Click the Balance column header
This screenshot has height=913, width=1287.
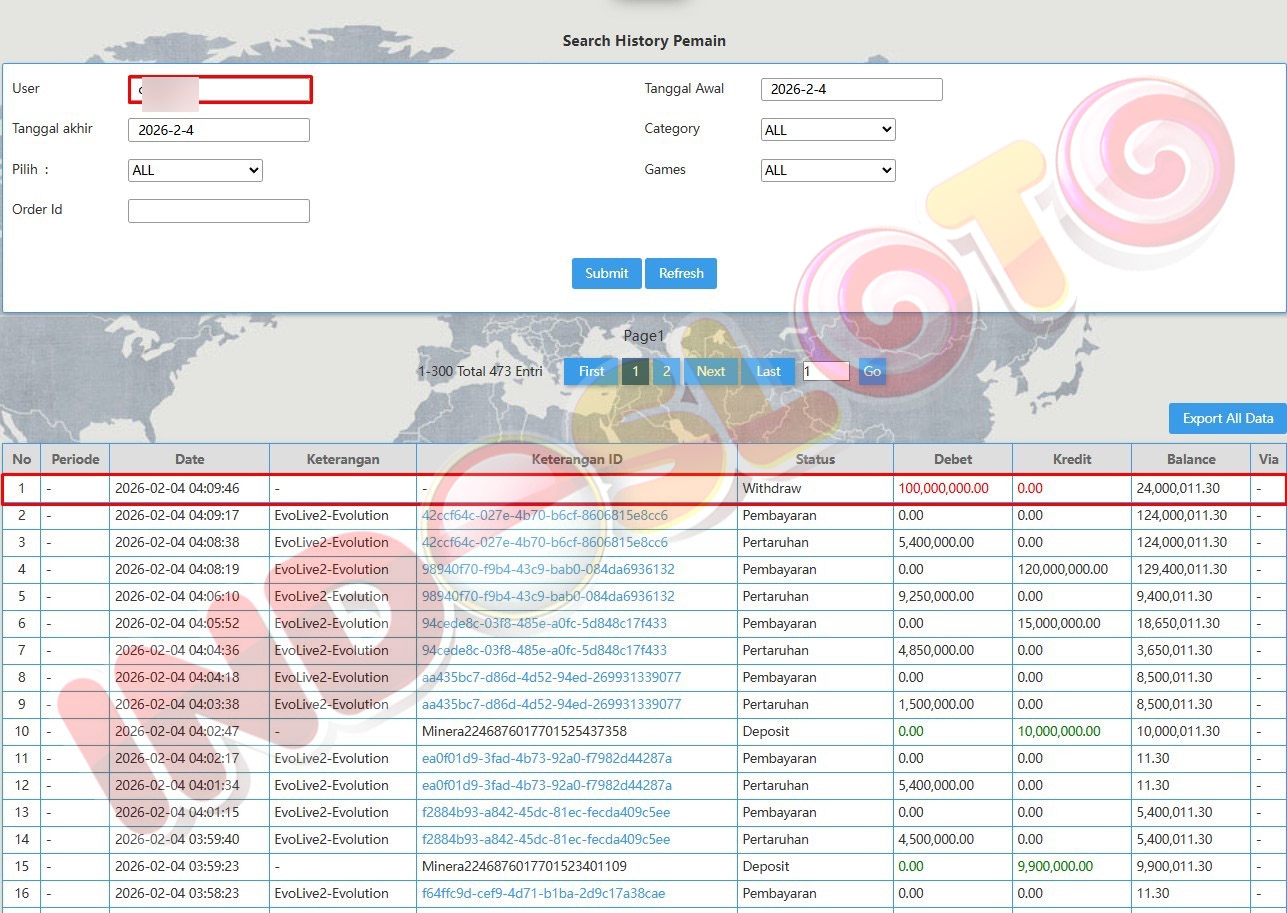point(1190,459)
